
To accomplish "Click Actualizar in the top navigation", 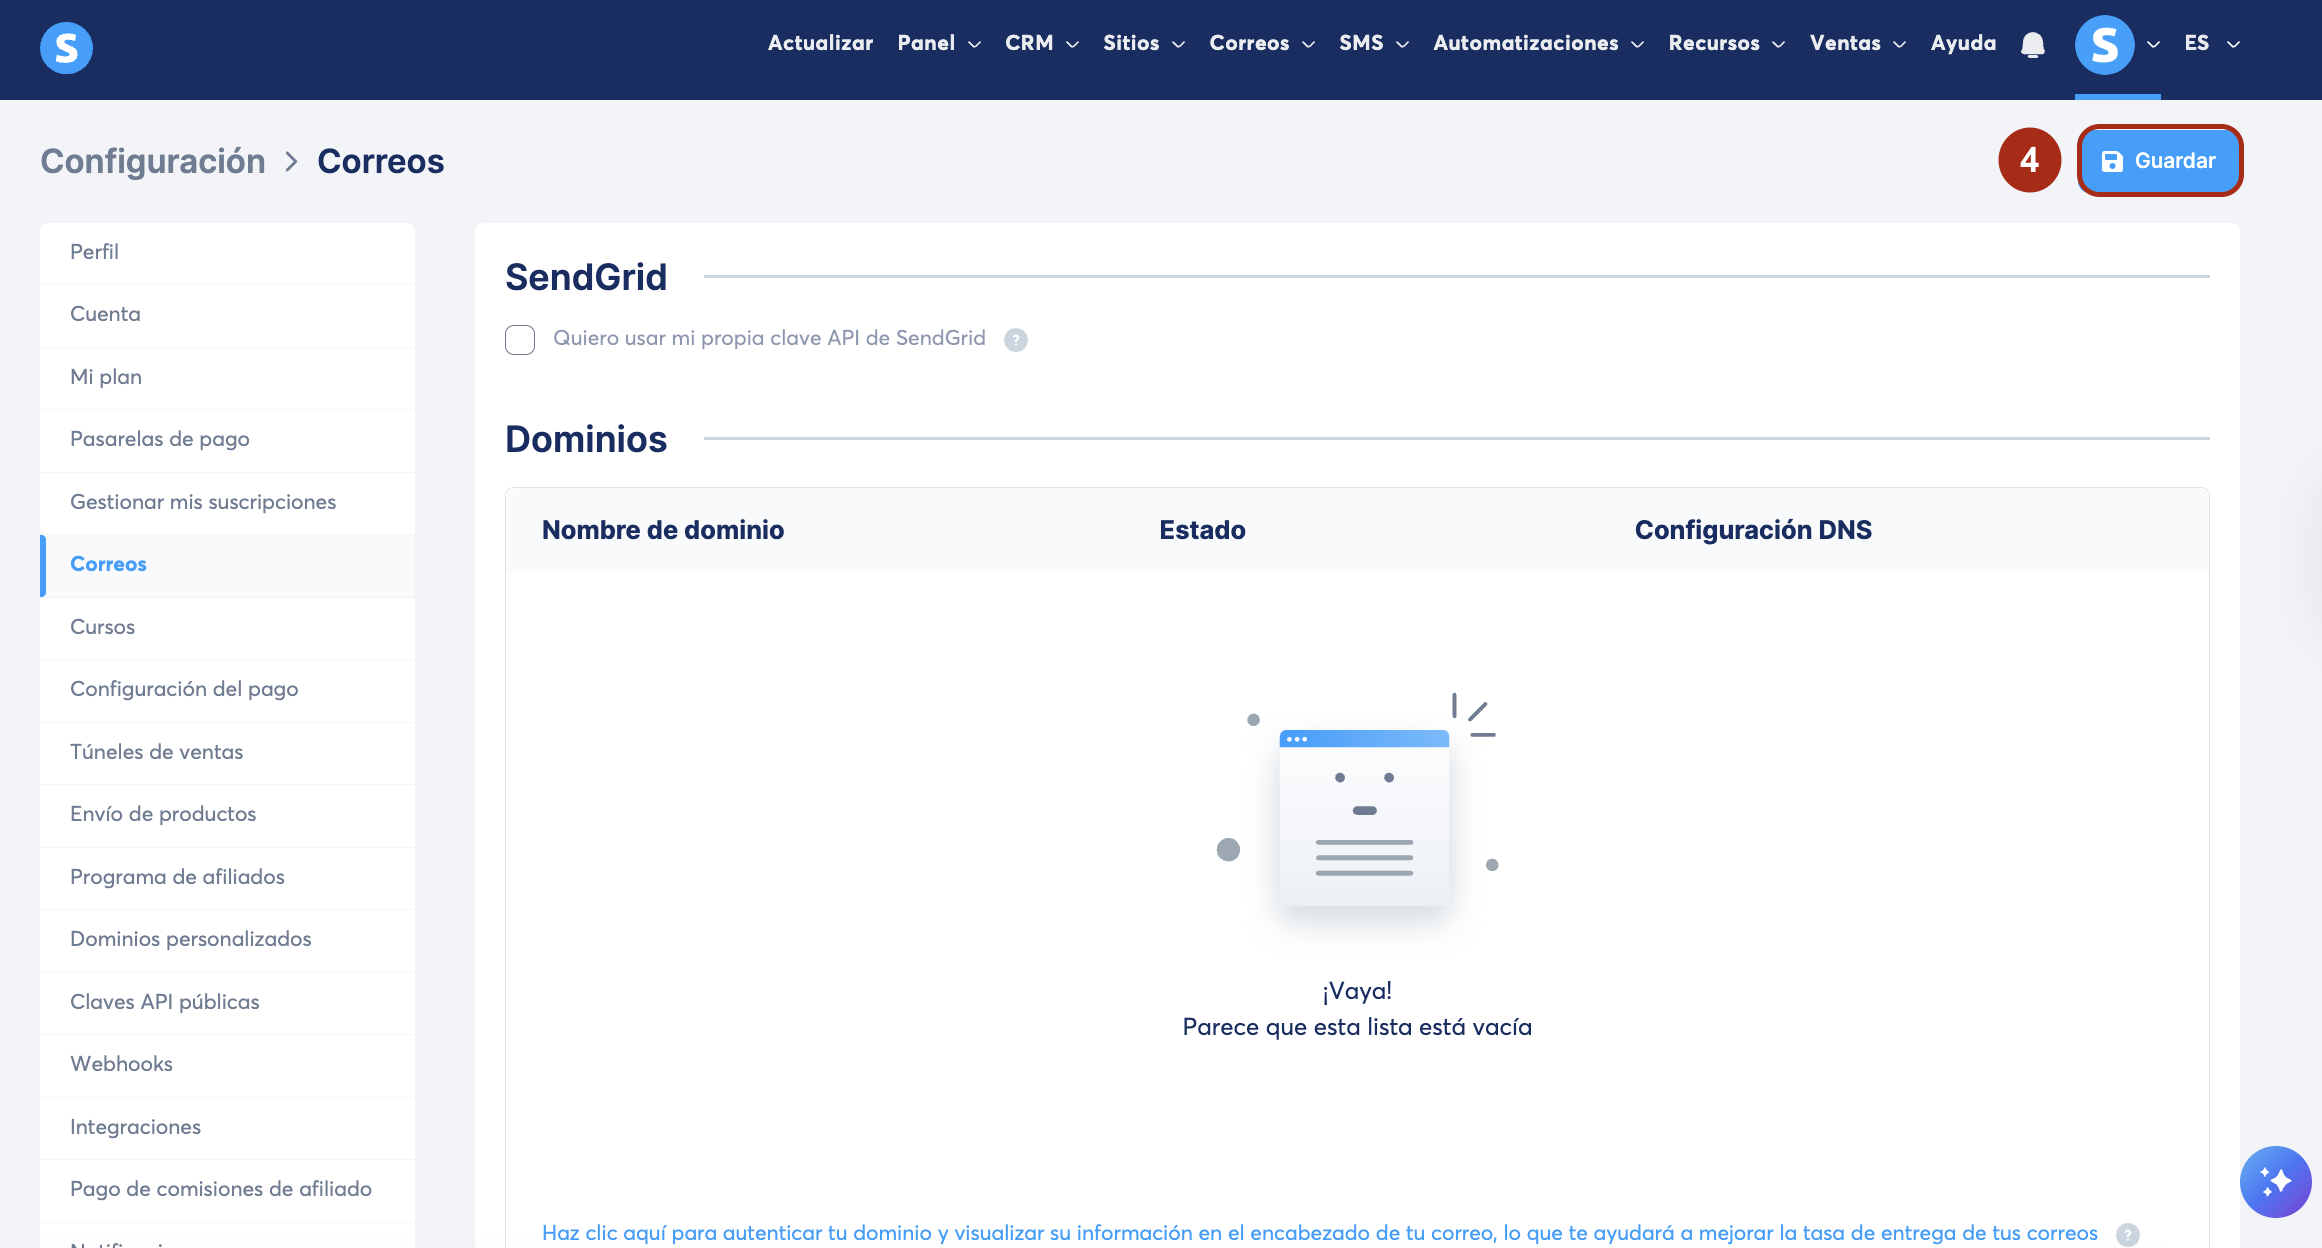I will 820,43.
